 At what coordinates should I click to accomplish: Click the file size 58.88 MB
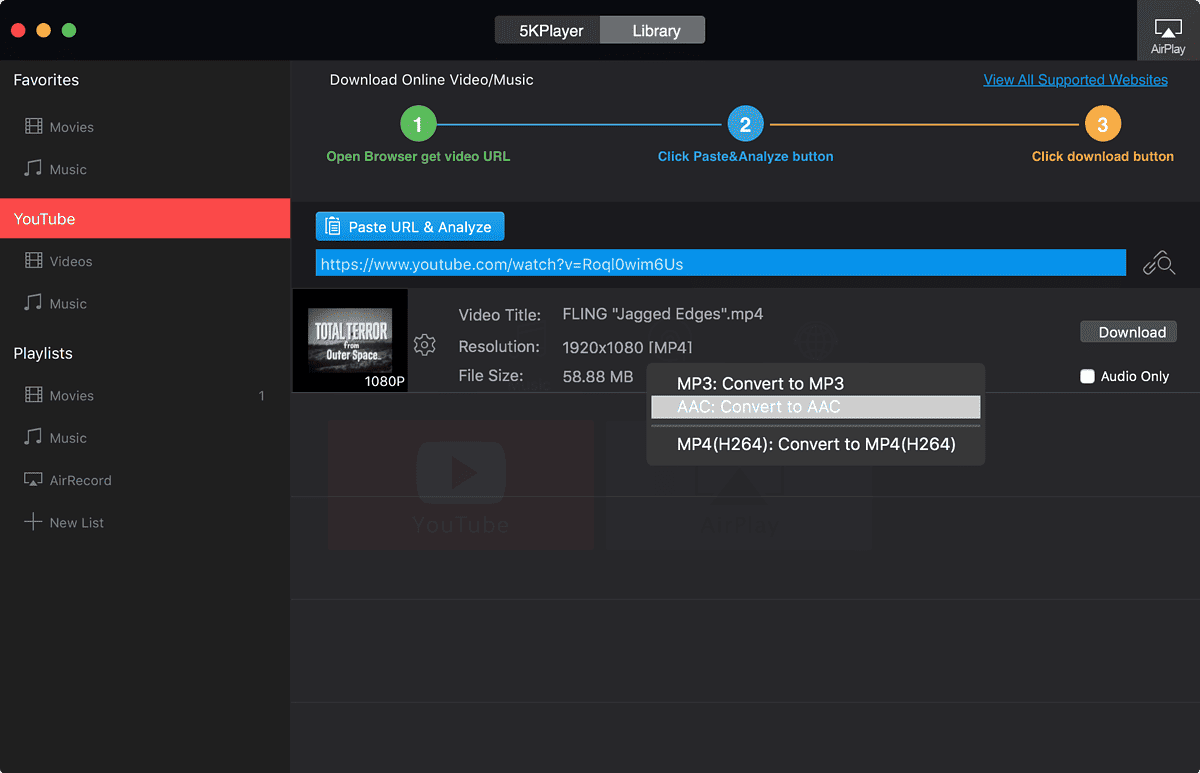tap(598, 376)
